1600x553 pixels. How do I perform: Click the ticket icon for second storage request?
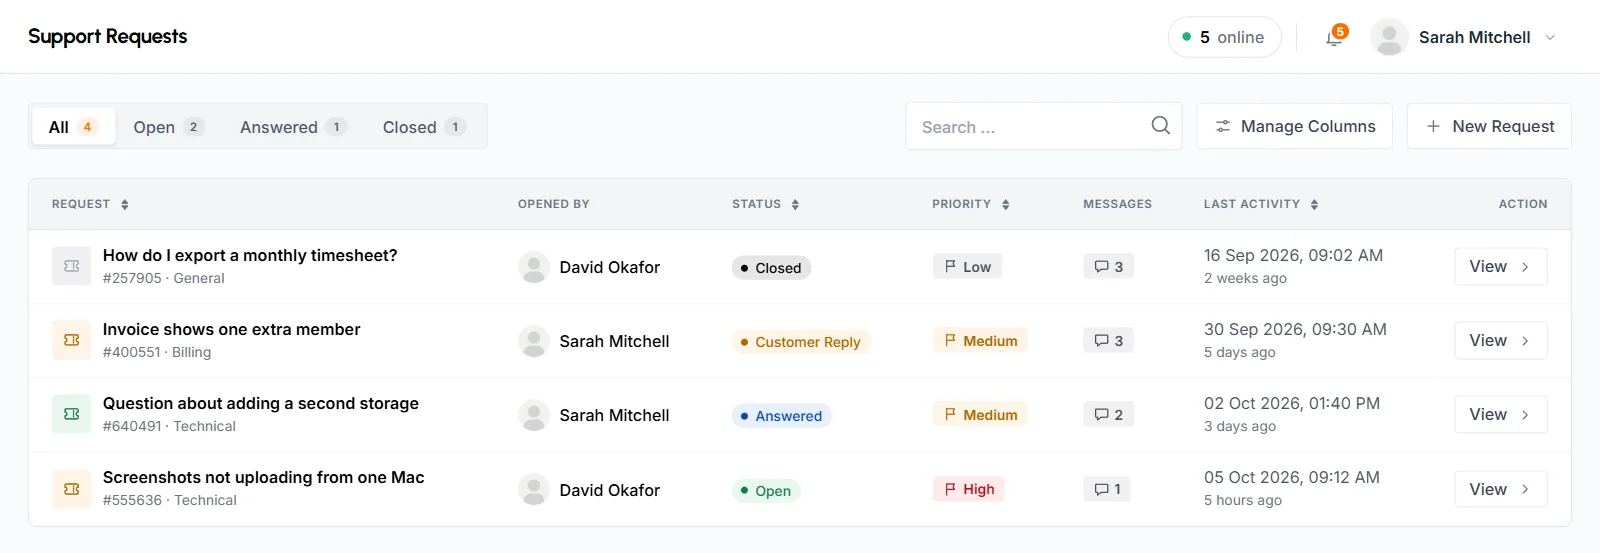pos(72,414)
